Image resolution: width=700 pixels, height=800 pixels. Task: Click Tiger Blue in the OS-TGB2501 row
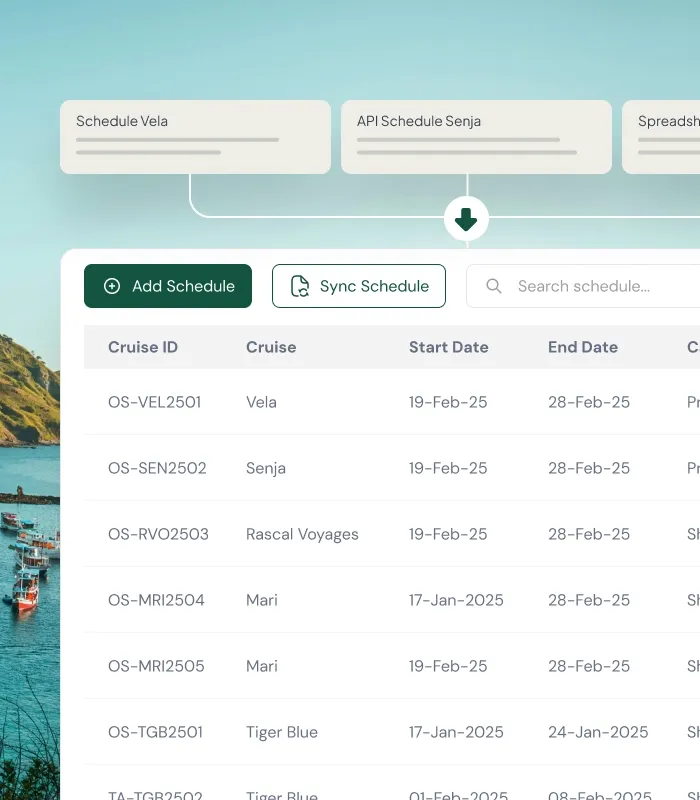(x=282, y=733)
